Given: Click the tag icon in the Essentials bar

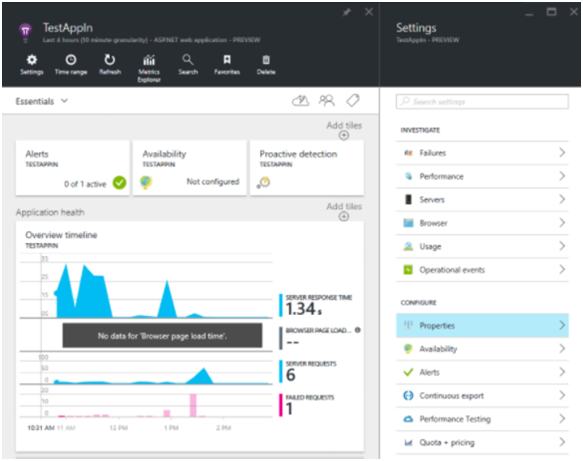Looking at the screenshot, I should 353,100.
